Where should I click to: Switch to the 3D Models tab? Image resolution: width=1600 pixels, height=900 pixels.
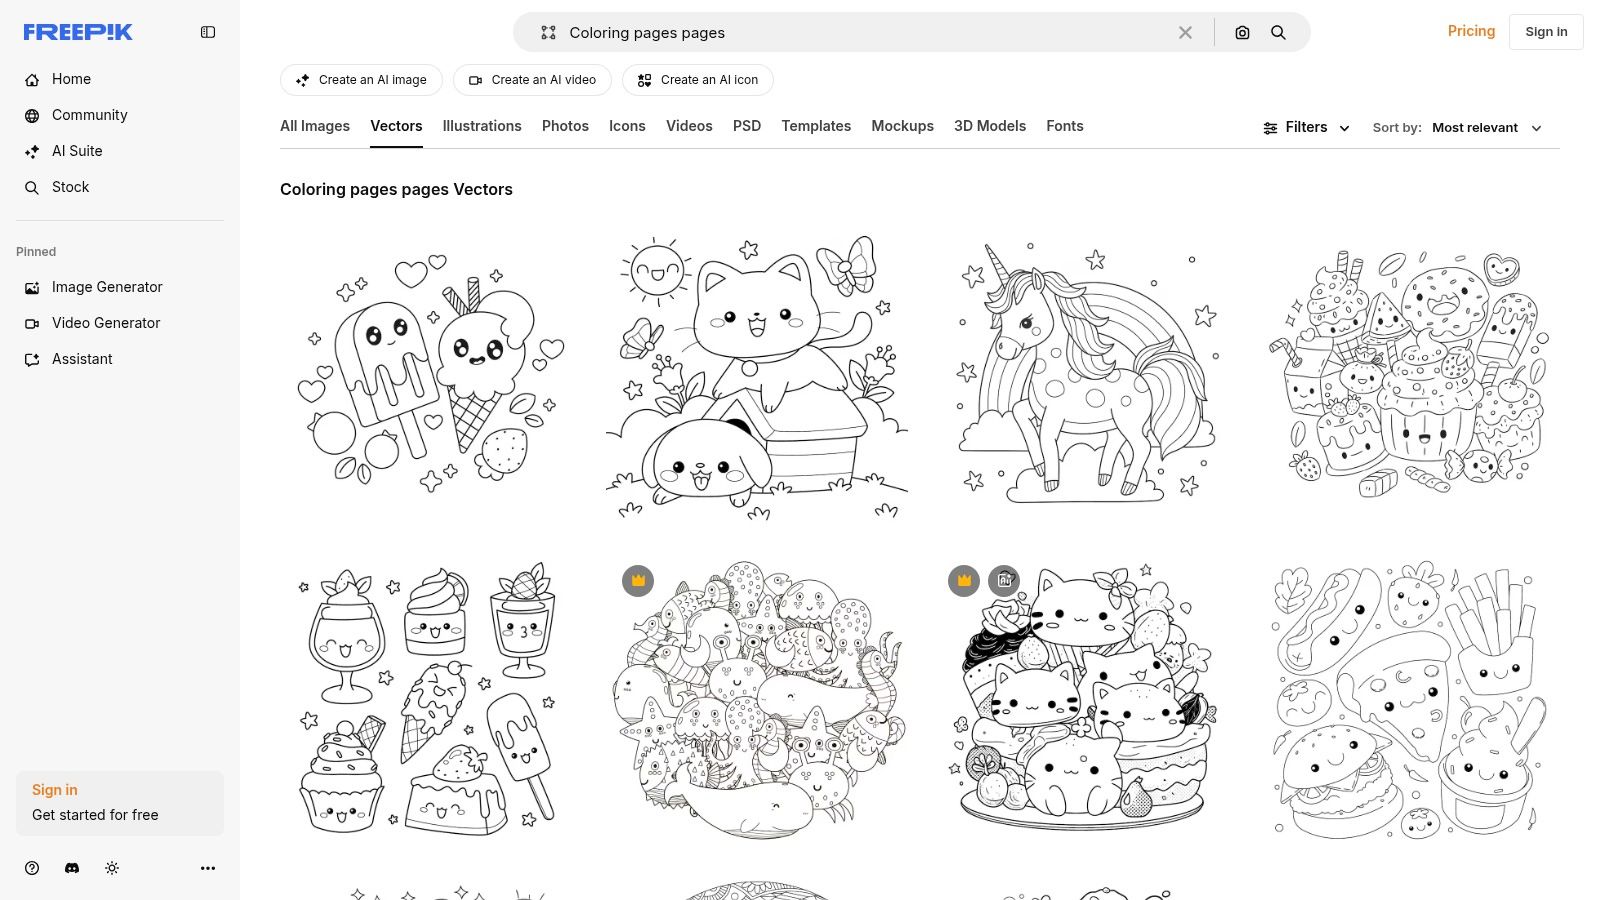coord(990,126)
